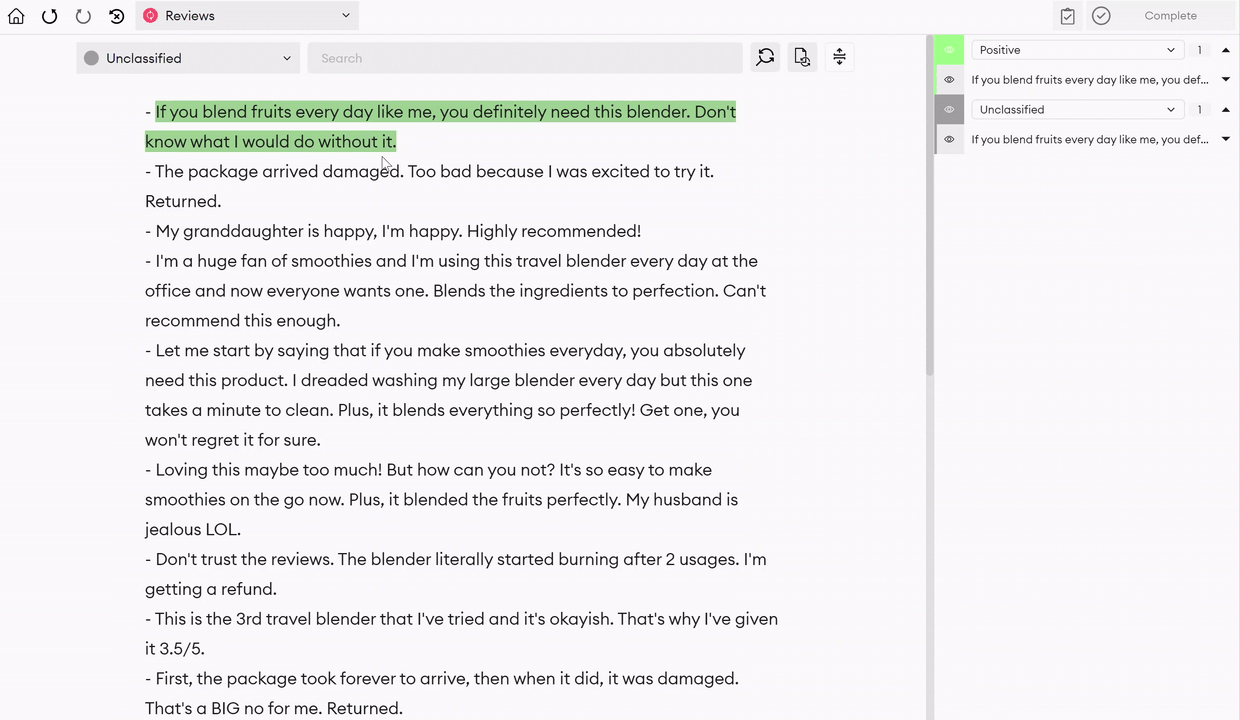Click the gray Unclassified color dot

click(x=92, y=58)
